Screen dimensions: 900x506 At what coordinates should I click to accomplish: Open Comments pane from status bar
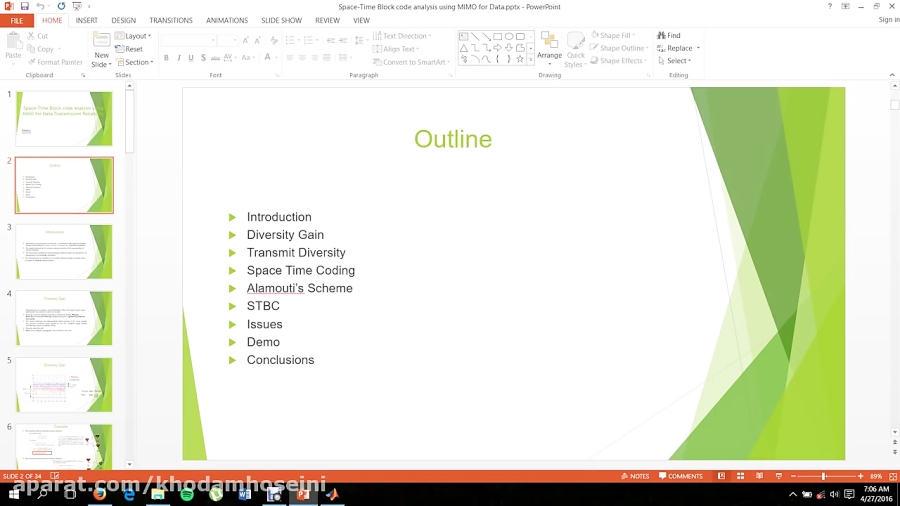pyautogui.click(x=680, y=476)
